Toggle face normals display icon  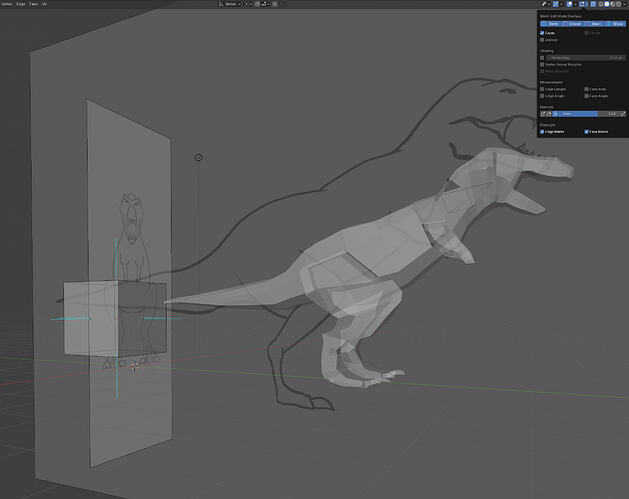(x=556, y=114)
